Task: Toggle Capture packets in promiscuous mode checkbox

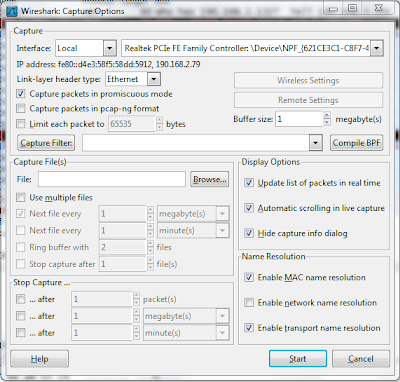Action: pyautogui.click(x=21, y=94)
